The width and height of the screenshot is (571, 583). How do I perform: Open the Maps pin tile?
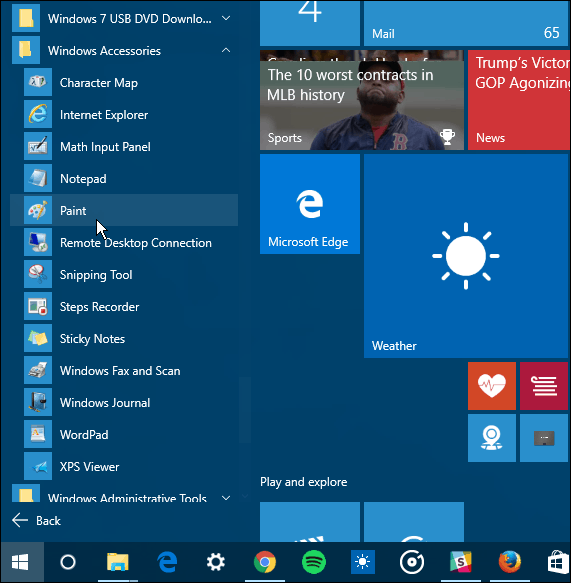coord(491,438)
